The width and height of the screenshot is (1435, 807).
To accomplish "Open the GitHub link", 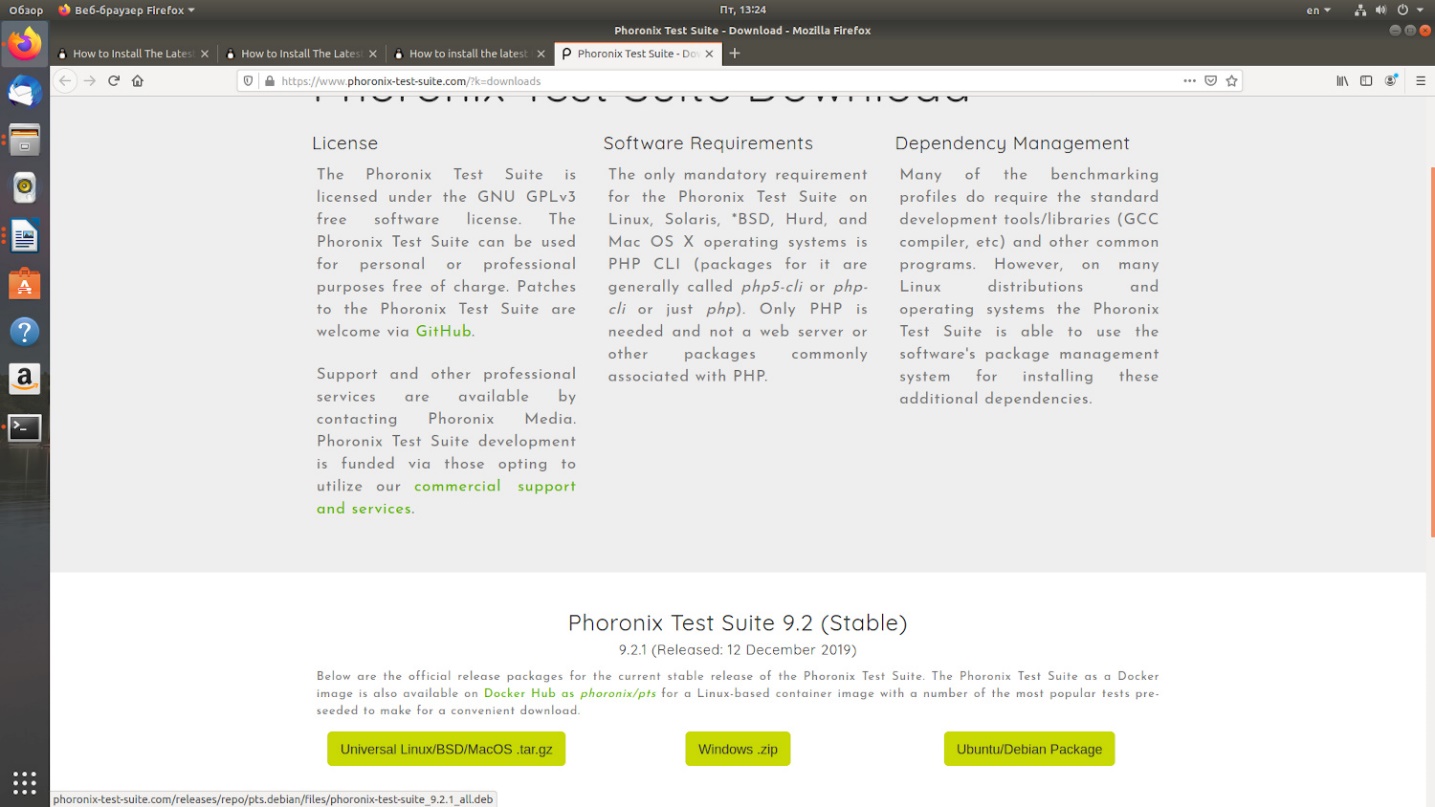I will (443, 331).
